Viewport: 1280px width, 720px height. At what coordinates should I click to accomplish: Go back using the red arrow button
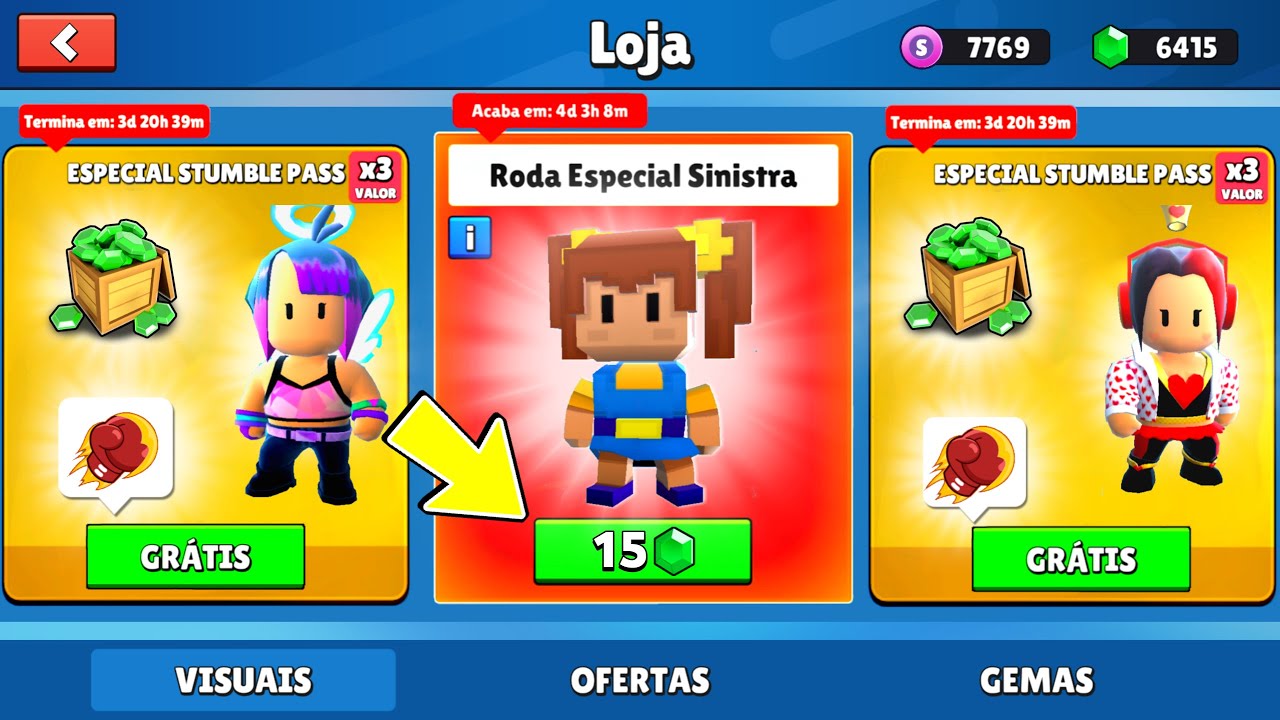click(66, 42)
